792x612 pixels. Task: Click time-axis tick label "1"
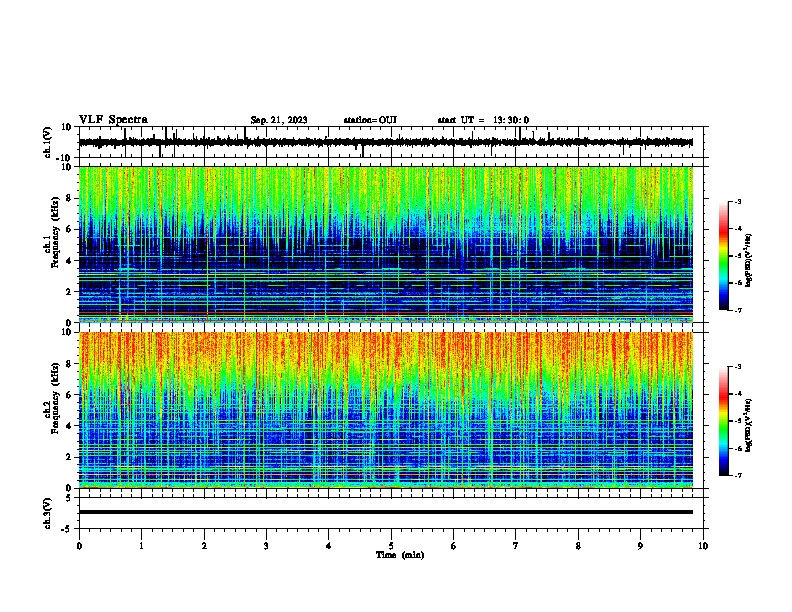(141, 546)
